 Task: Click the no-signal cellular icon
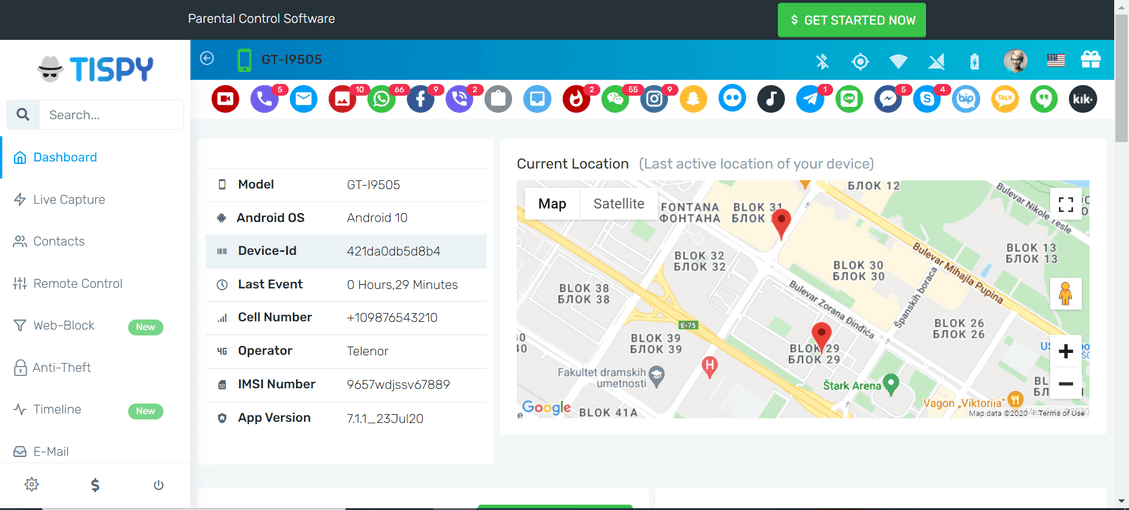(x=936, y=61)
